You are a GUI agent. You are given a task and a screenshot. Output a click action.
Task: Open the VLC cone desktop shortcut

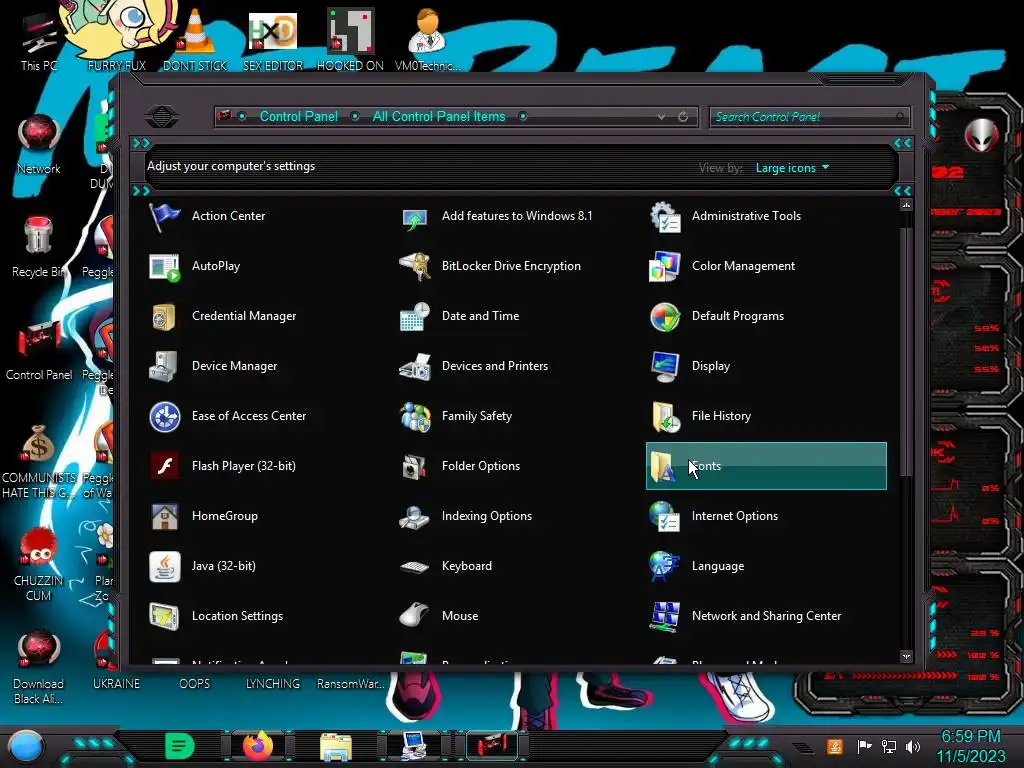point(195,40)
